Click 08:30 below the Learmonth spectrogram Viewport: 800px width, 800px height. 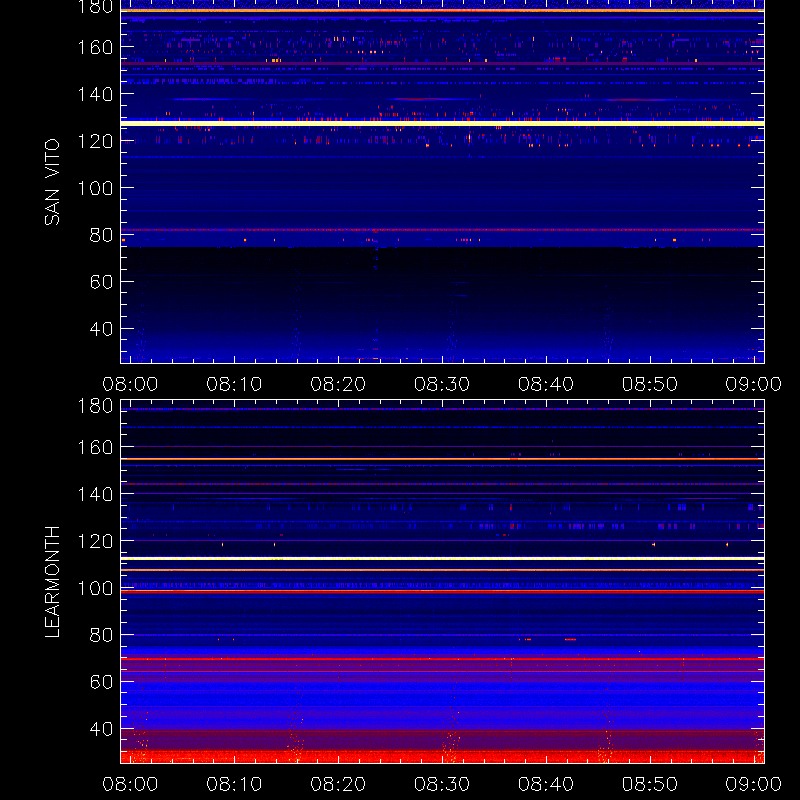pyautogui.click(x=442, y=784)
